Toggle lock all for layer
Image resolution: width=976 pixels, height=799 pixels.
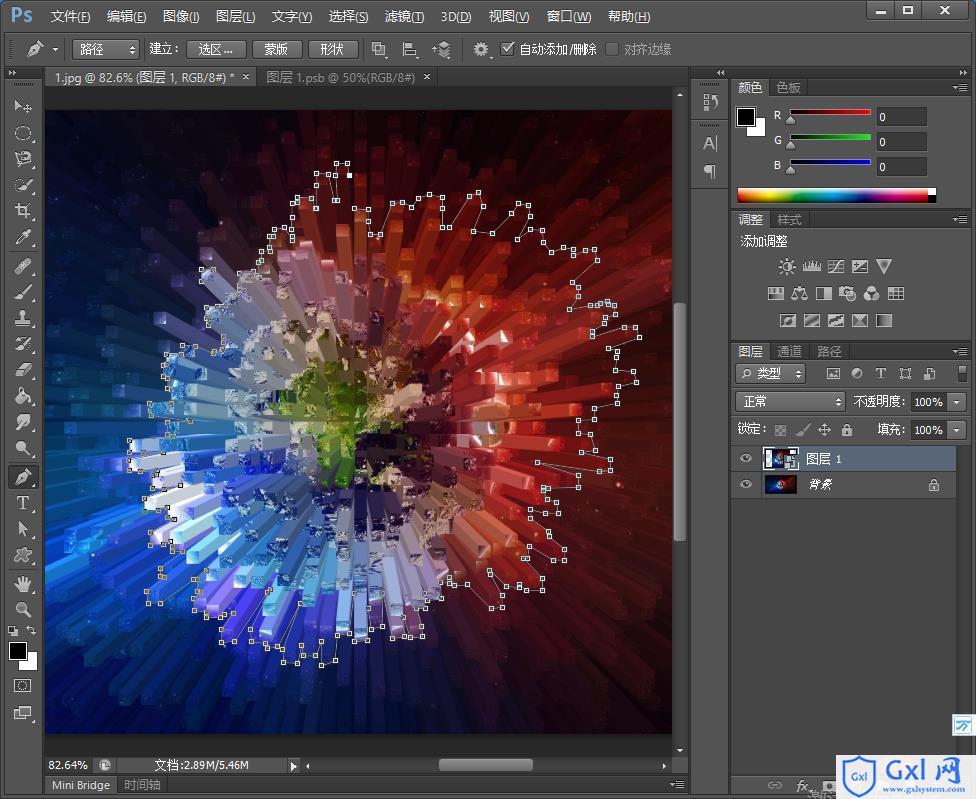click(847, 429)
